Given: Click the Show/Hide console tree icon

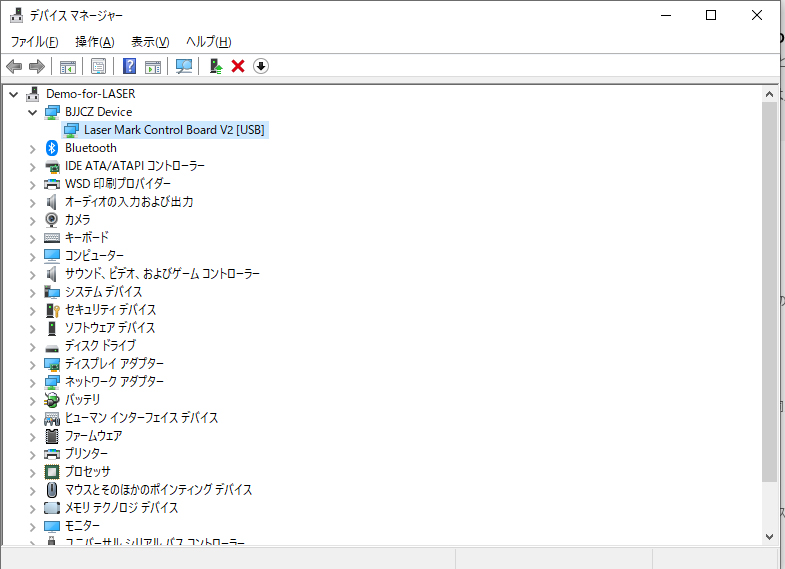Looking at the screenshot, I should click(x=68, y=66).
